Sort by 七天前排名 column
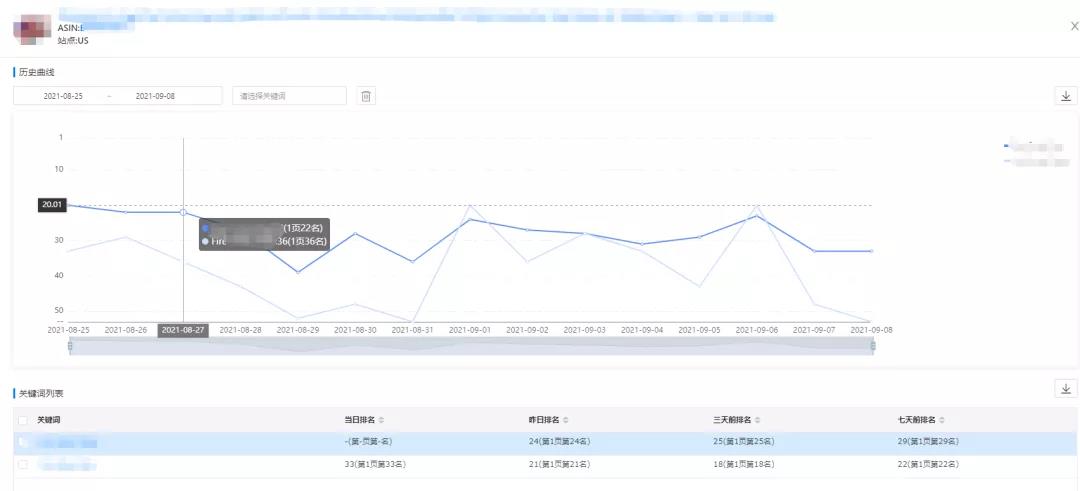 pyautogui.click(x=942, y=419)
